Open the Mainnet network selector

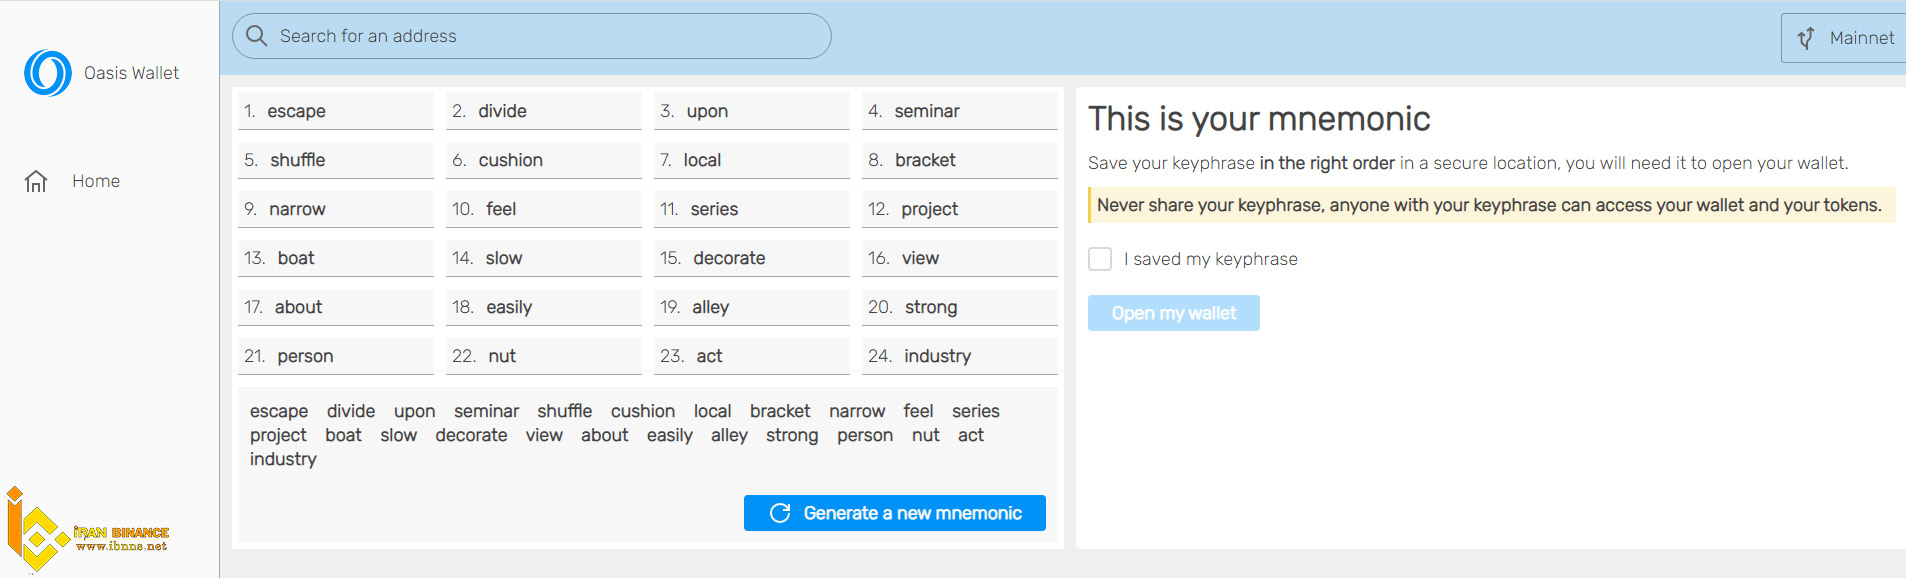pos(1843,38)
